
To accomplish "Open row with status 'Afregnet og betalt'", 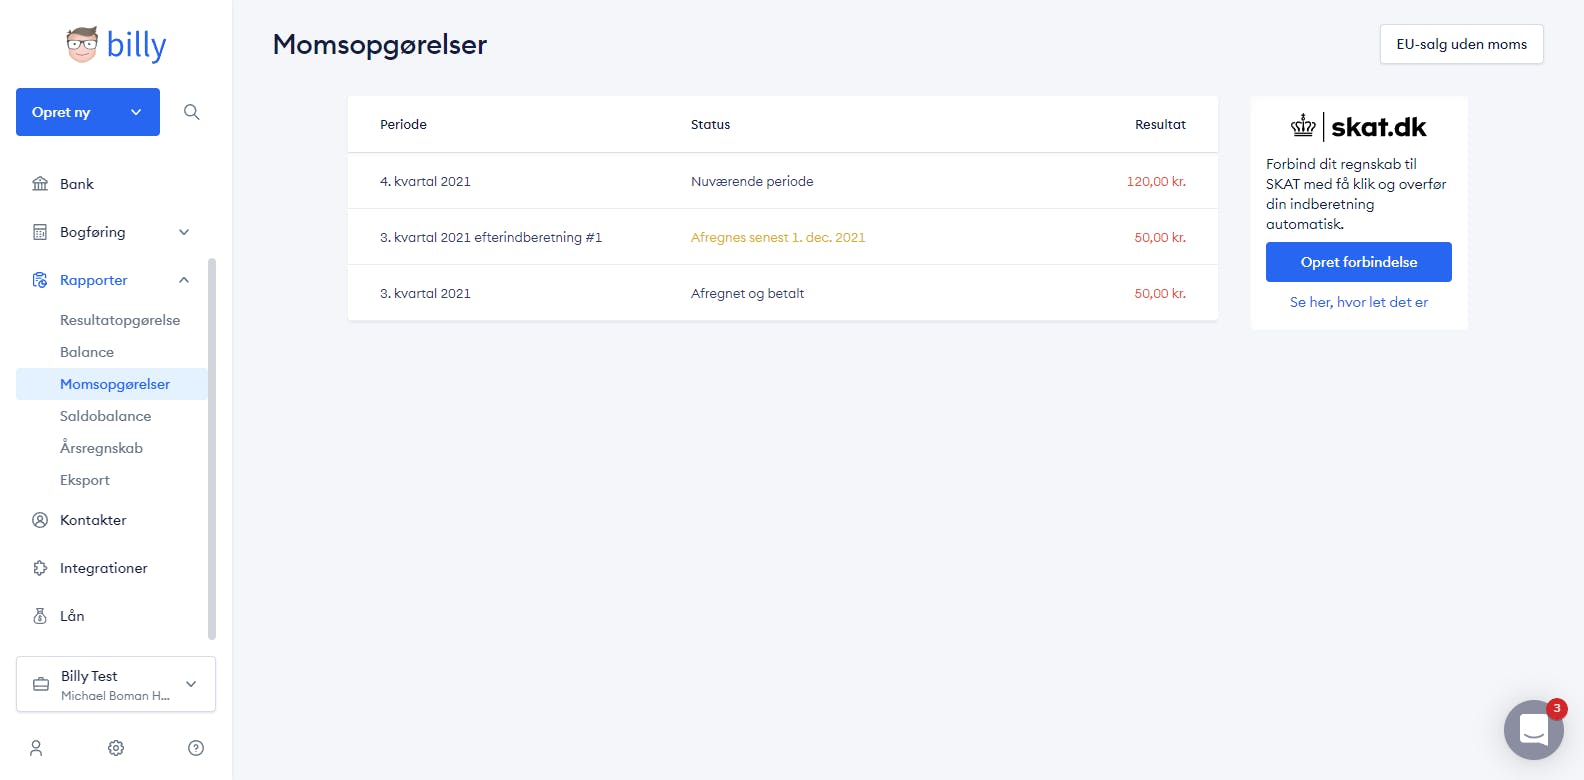I will (x=783, y=293).
